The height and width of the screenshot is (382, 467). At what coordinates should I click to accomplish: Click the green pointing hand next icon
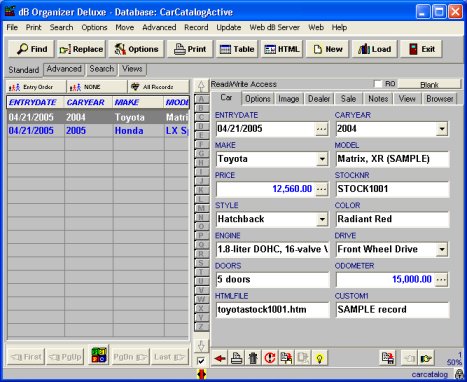(426, 359)
